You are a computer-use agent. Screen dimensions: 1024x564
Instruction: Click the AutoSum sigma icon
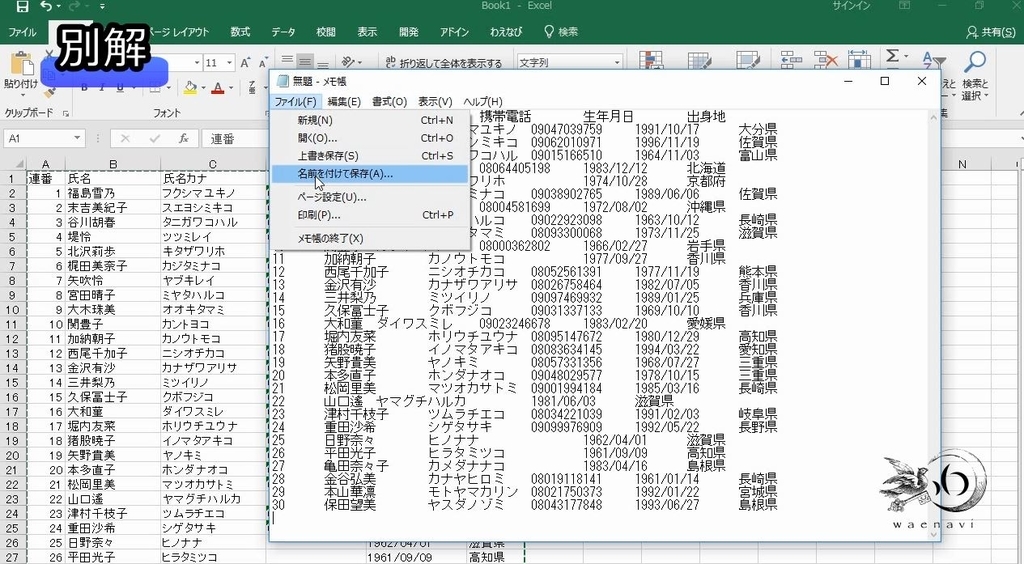coord(892,56)
